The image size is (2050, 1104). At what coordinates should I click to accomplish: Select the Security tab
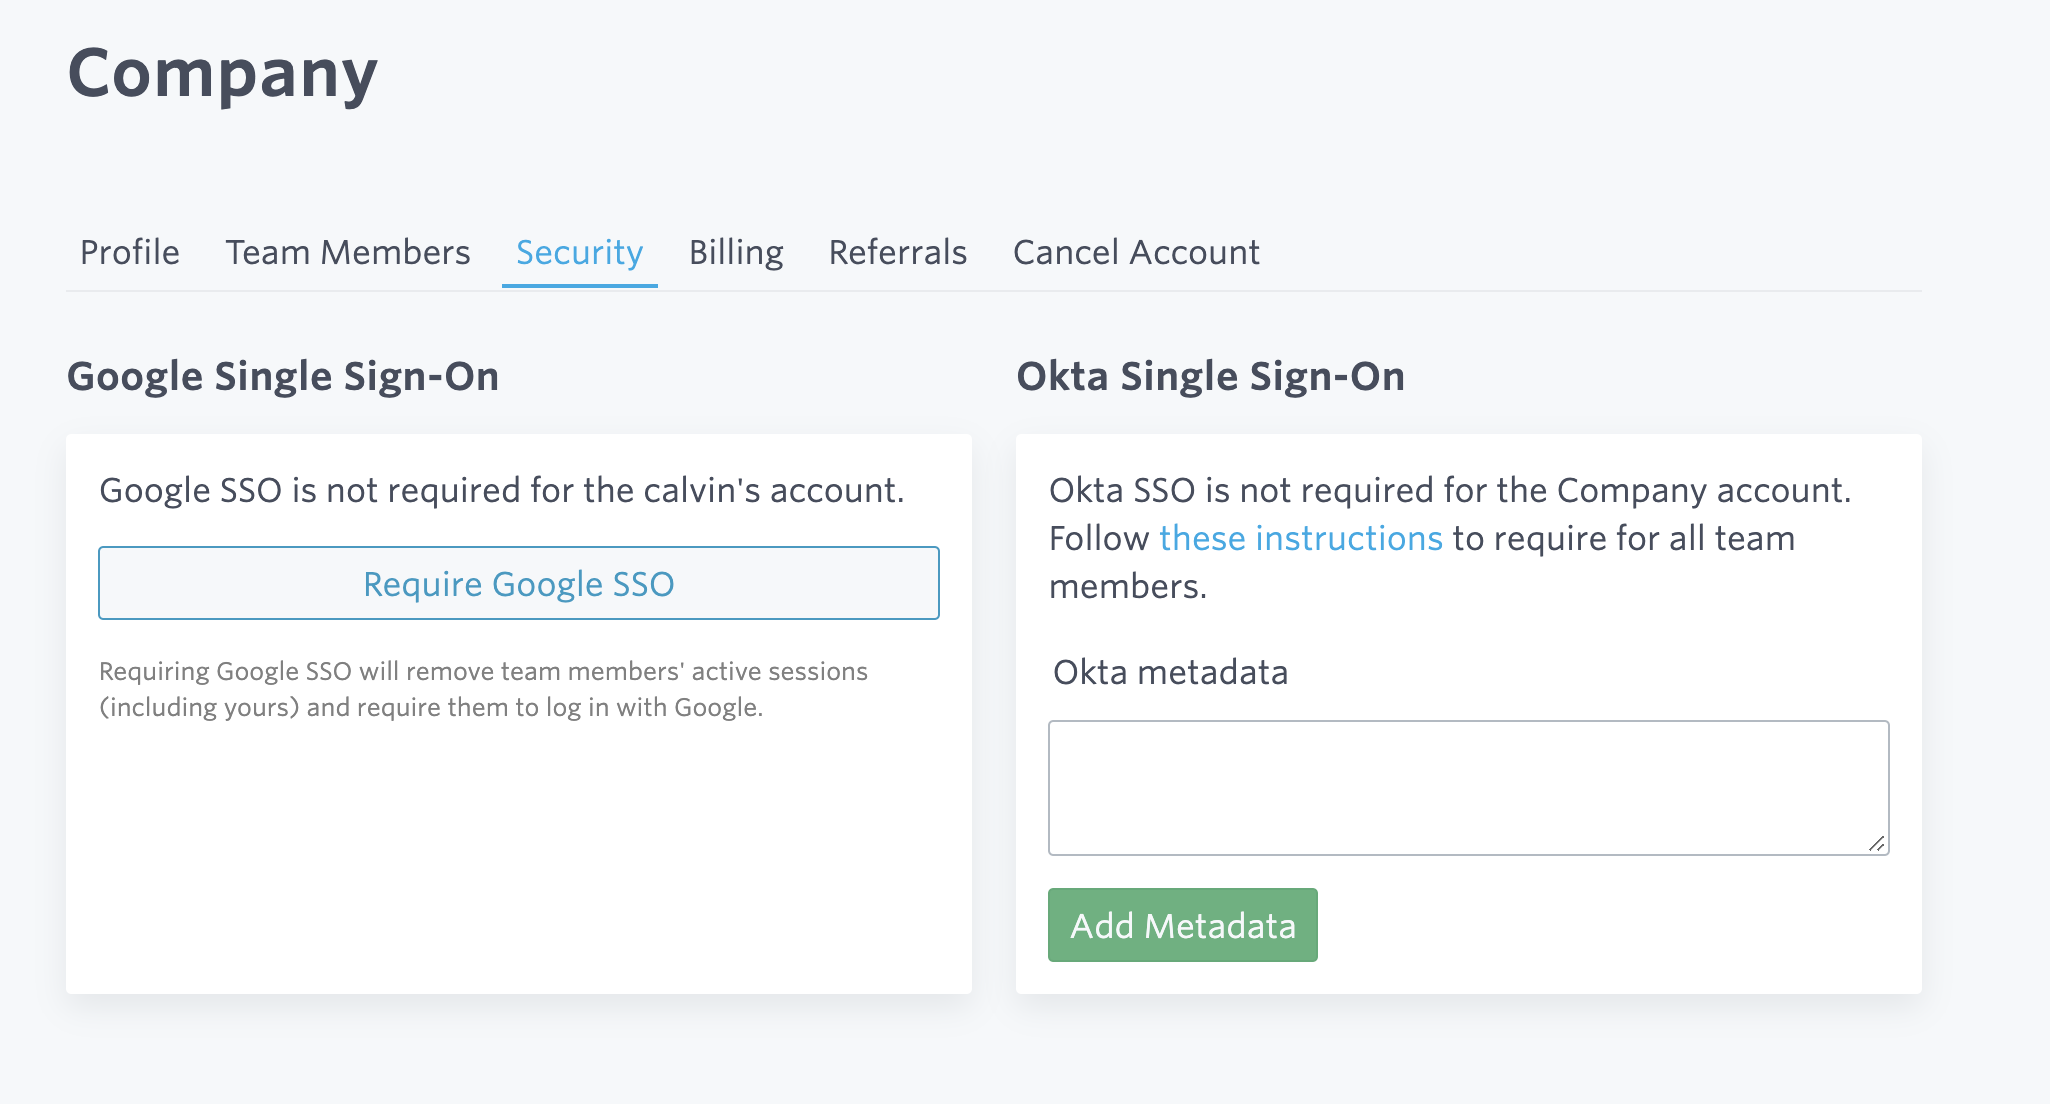[x=579, y=252]
